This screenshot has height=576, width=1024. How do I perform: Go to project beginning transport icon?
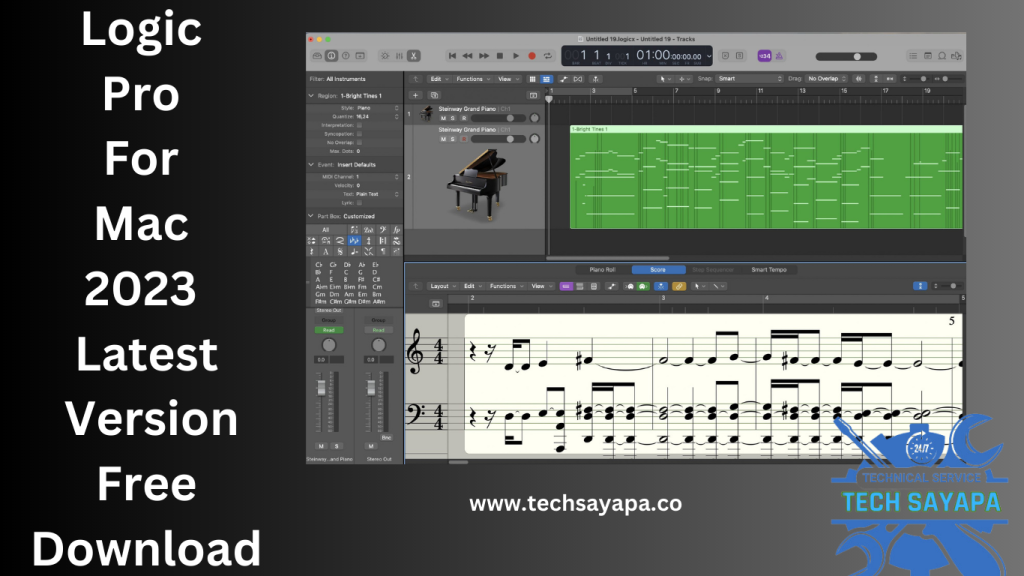click(x=452, y=56)
